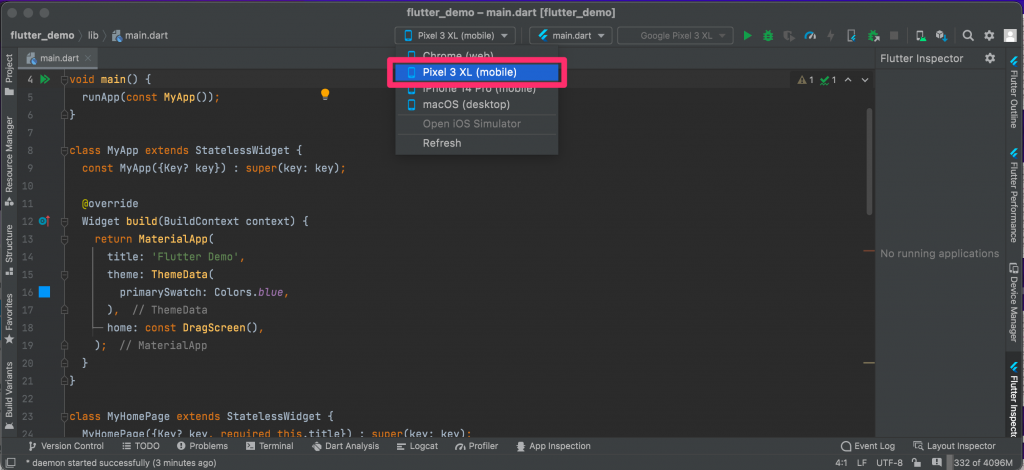Click the user account avatar icon
The width and height of the screenshot is (1024, 470).
(1010, 36)
